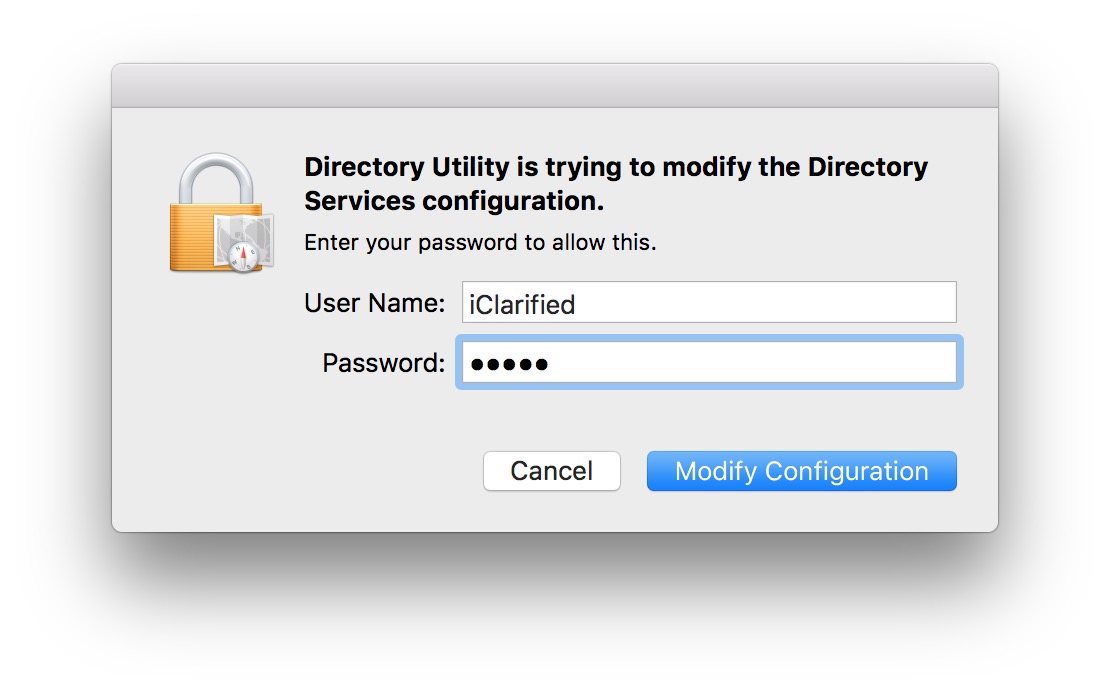Screen dimensions: 1110x692
Task: Click the Modify Configuration button
Action: [801, 471]
